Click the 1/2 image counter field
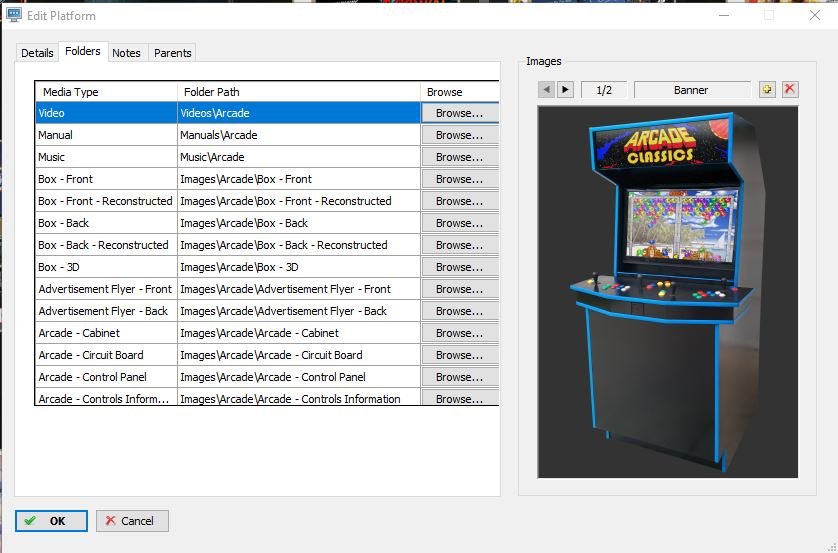838x553 pixels. coord(604,90)
